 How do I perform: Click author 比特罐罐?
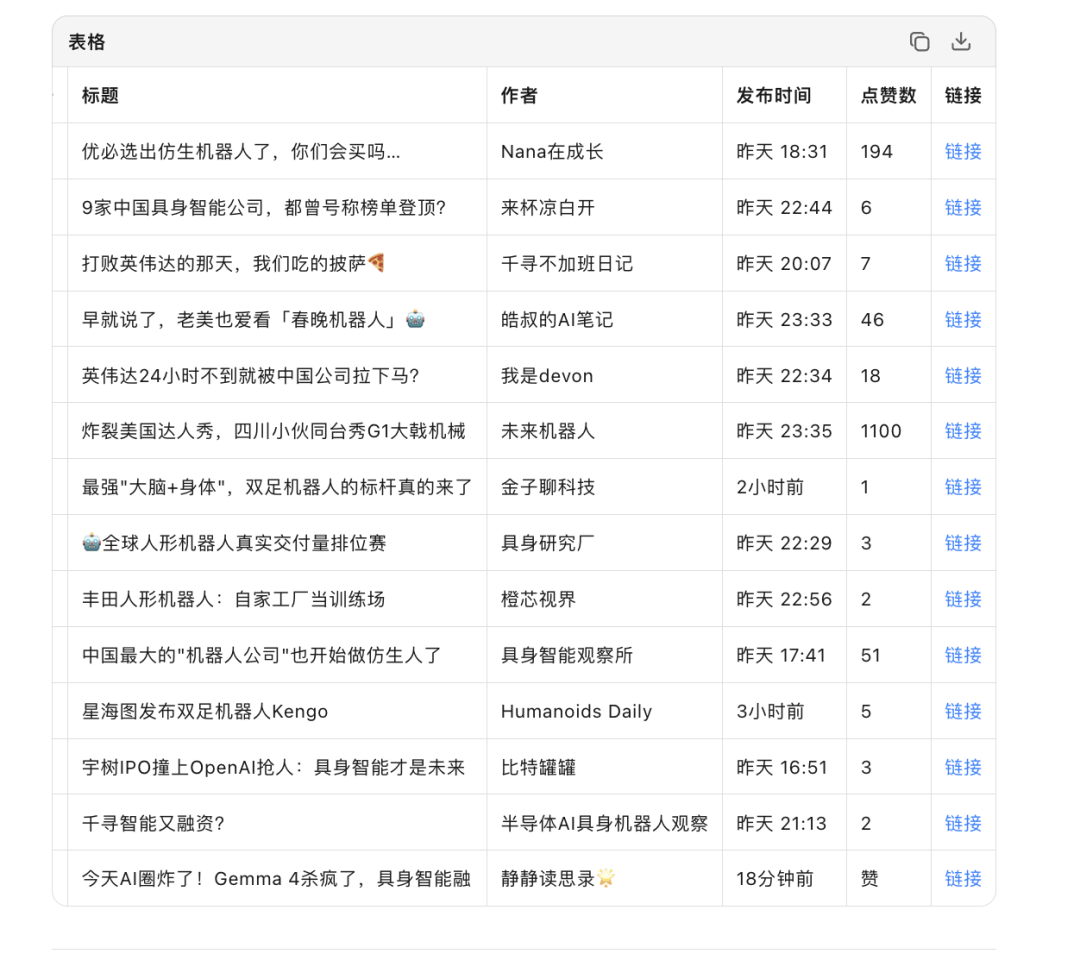coord(538,767)
